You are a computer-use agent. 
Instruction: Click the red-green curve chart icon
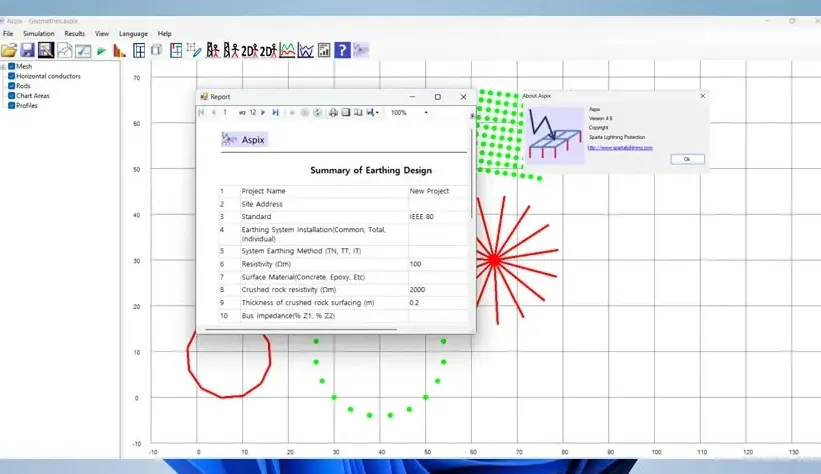(287, 50)
